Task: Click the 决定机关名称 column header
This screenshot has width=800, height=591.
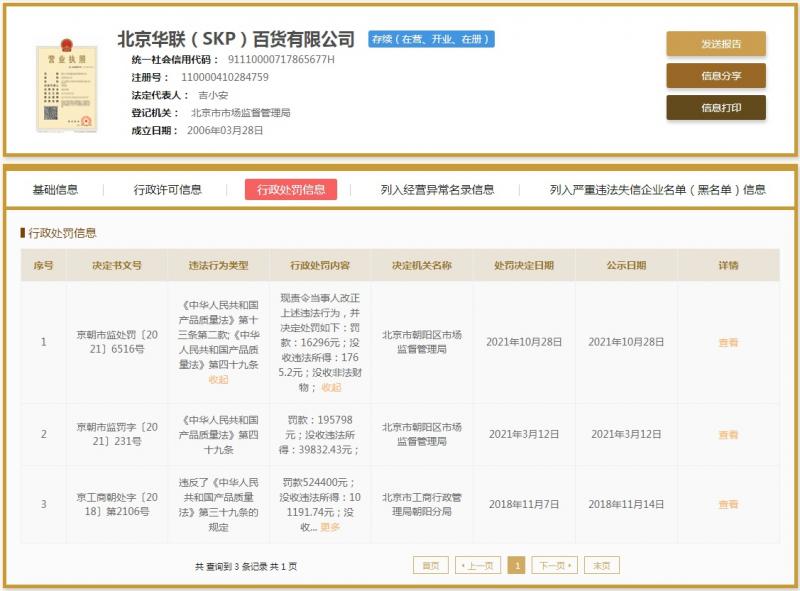Action: click(x=422, y=265)
